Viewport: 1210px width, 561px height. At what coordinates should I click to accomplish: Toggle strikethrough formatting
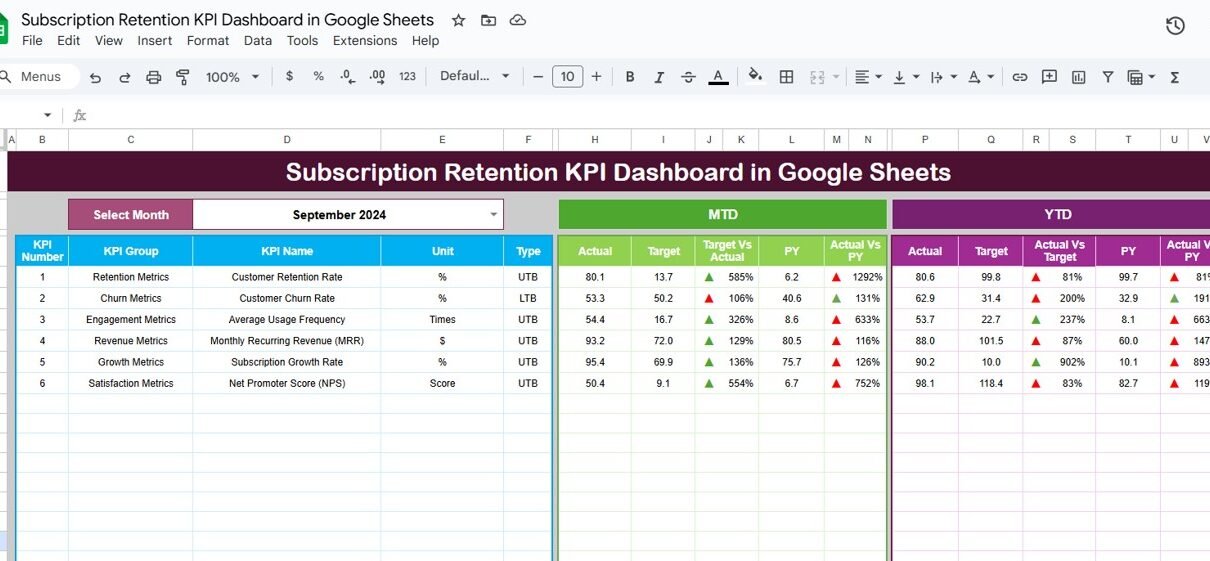pos(689,77)
